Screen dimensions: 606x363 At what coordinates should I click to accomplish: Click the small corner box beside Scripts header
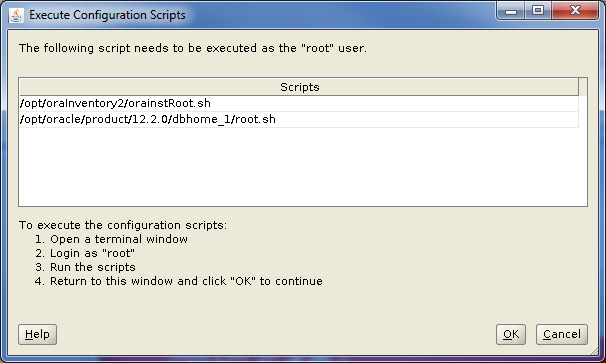click(583, 87)
